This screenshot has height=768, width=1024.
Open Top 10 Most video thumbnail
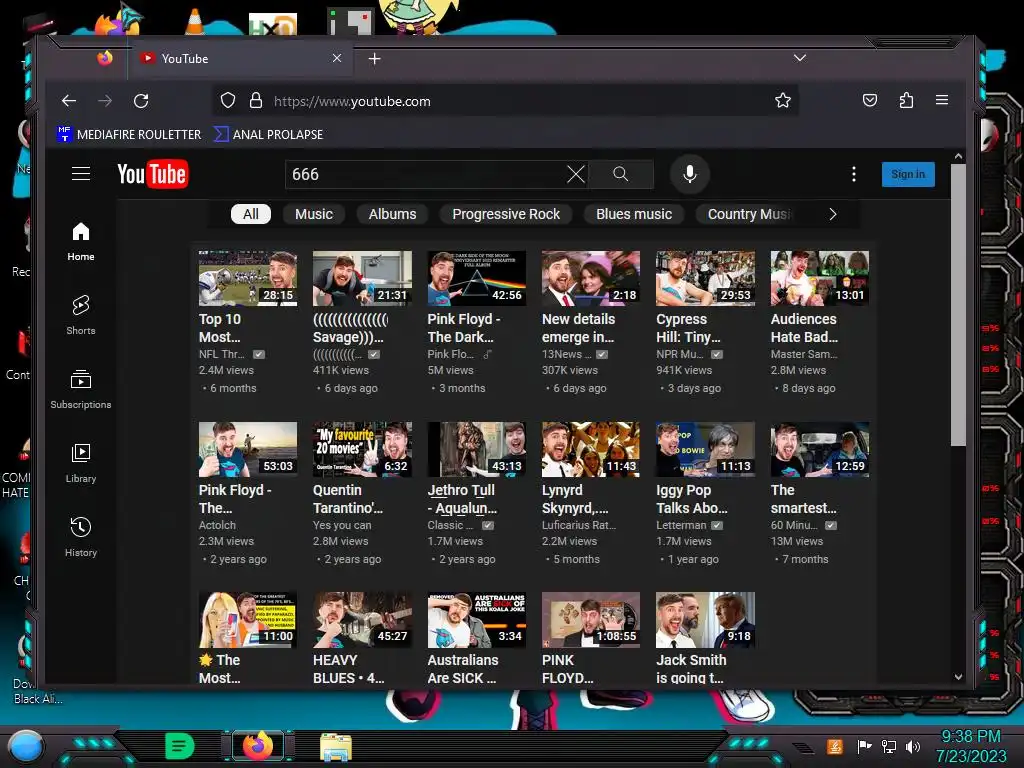coord(248,278)
